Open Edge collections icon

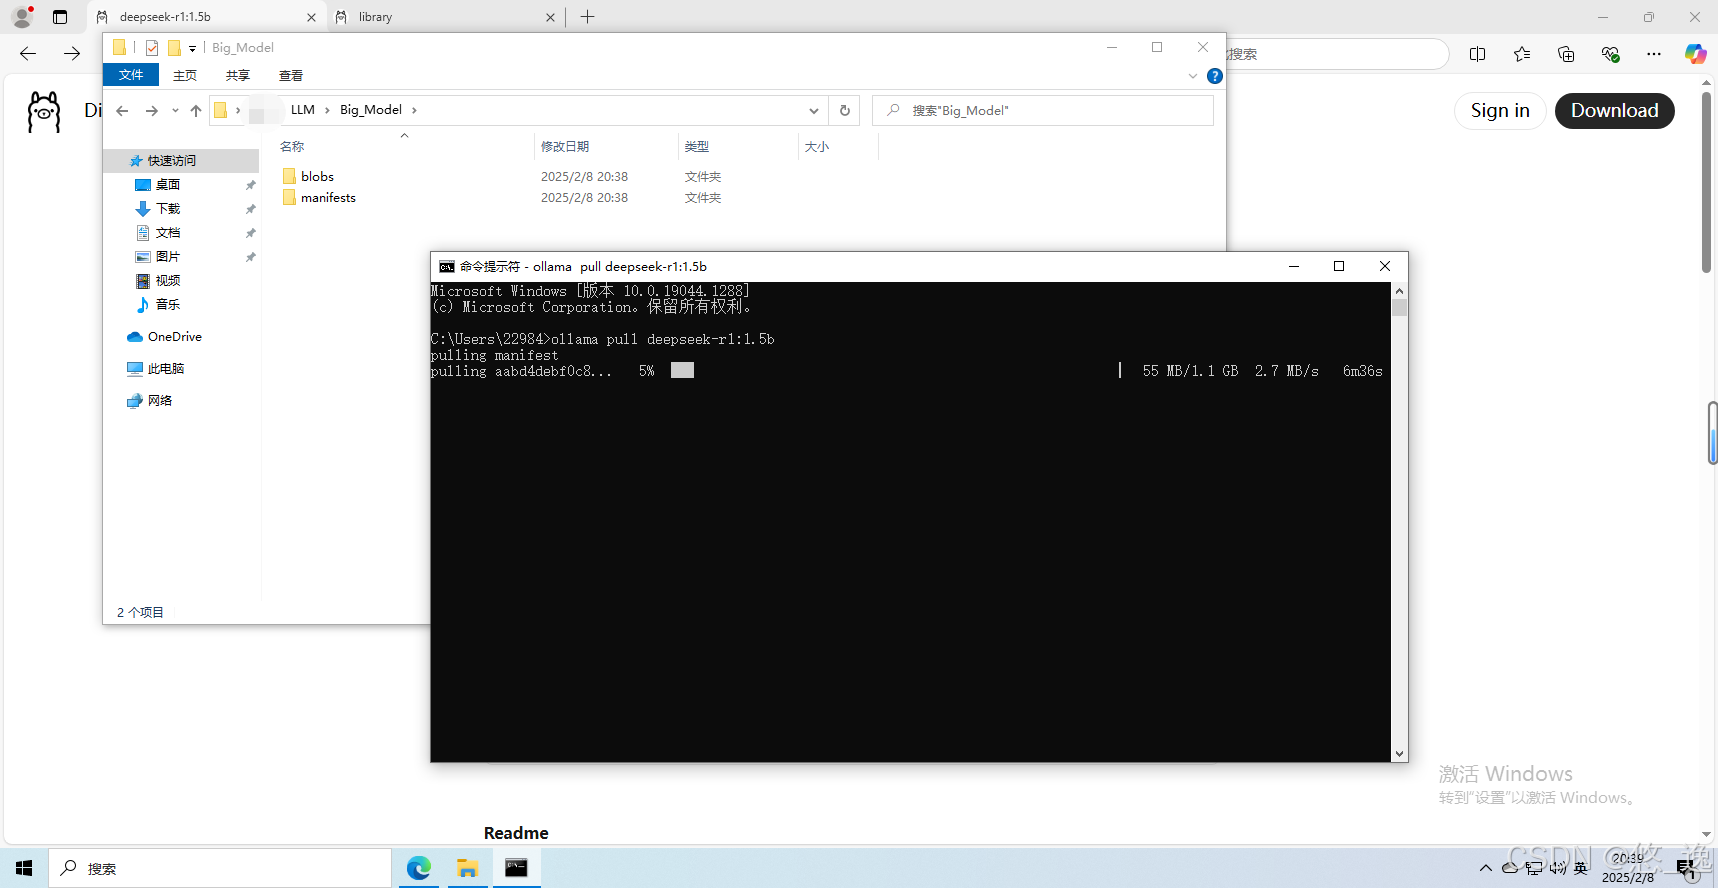point(1566,54)
